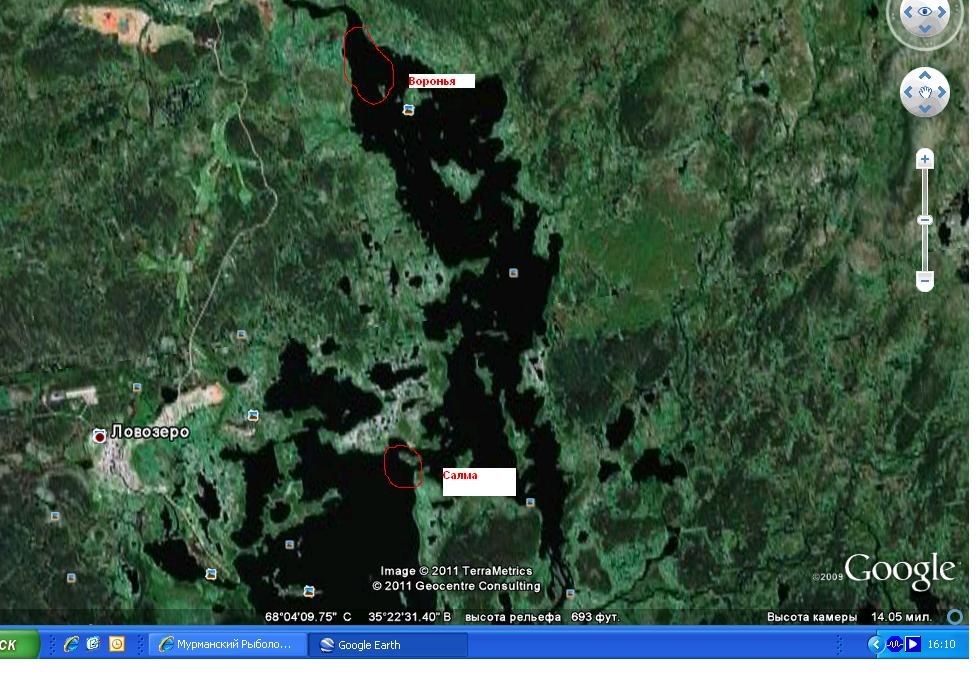This screenshot has height=673, width=977.
Task: Click the Воронья annotation label
Action: (x=440, y=81)
